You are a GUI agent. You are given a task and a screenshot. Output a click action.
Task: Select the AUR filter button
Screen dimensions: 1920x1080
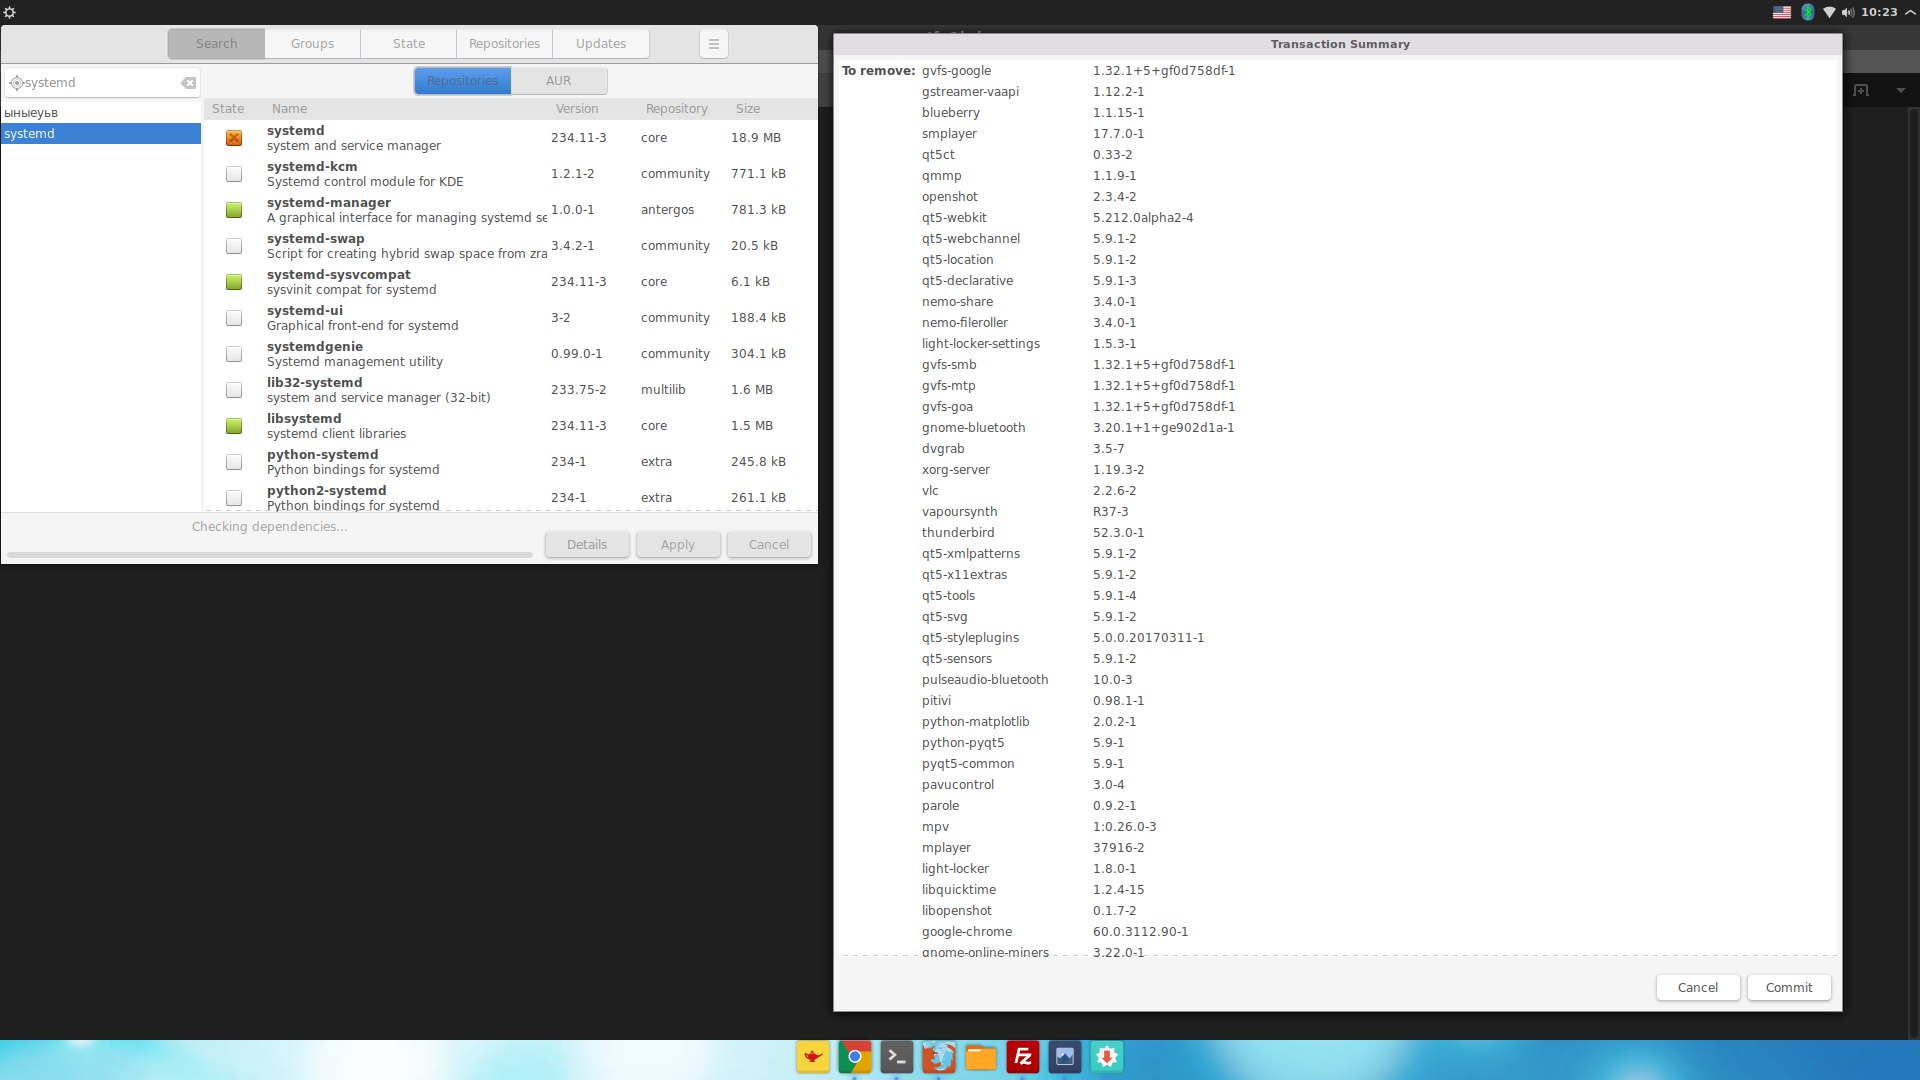[x=559, y=81]
